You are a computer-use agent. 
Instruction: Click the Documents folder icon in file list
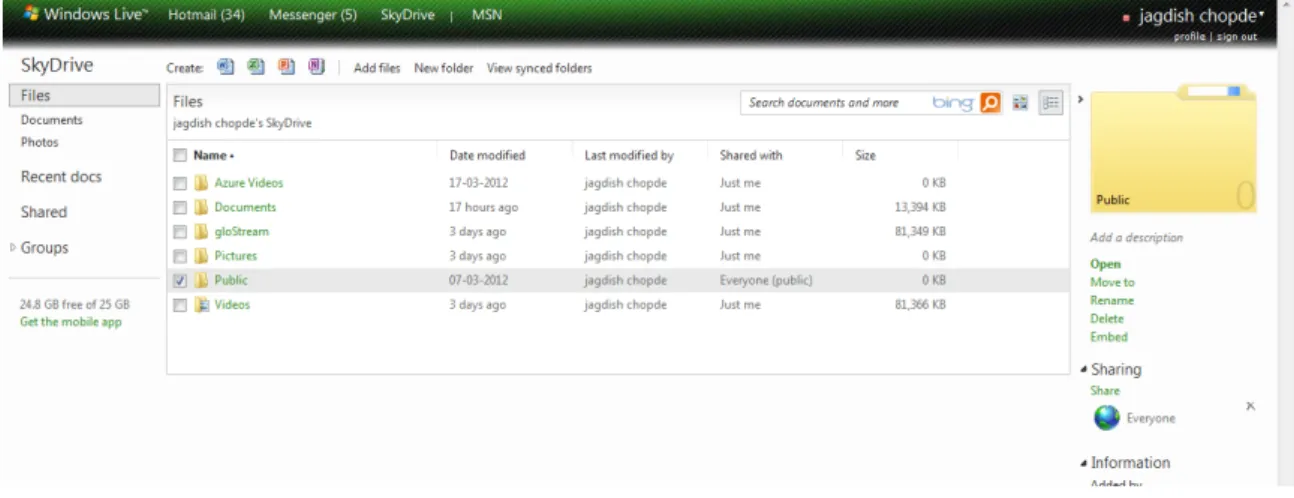click(x=201, y=207)
